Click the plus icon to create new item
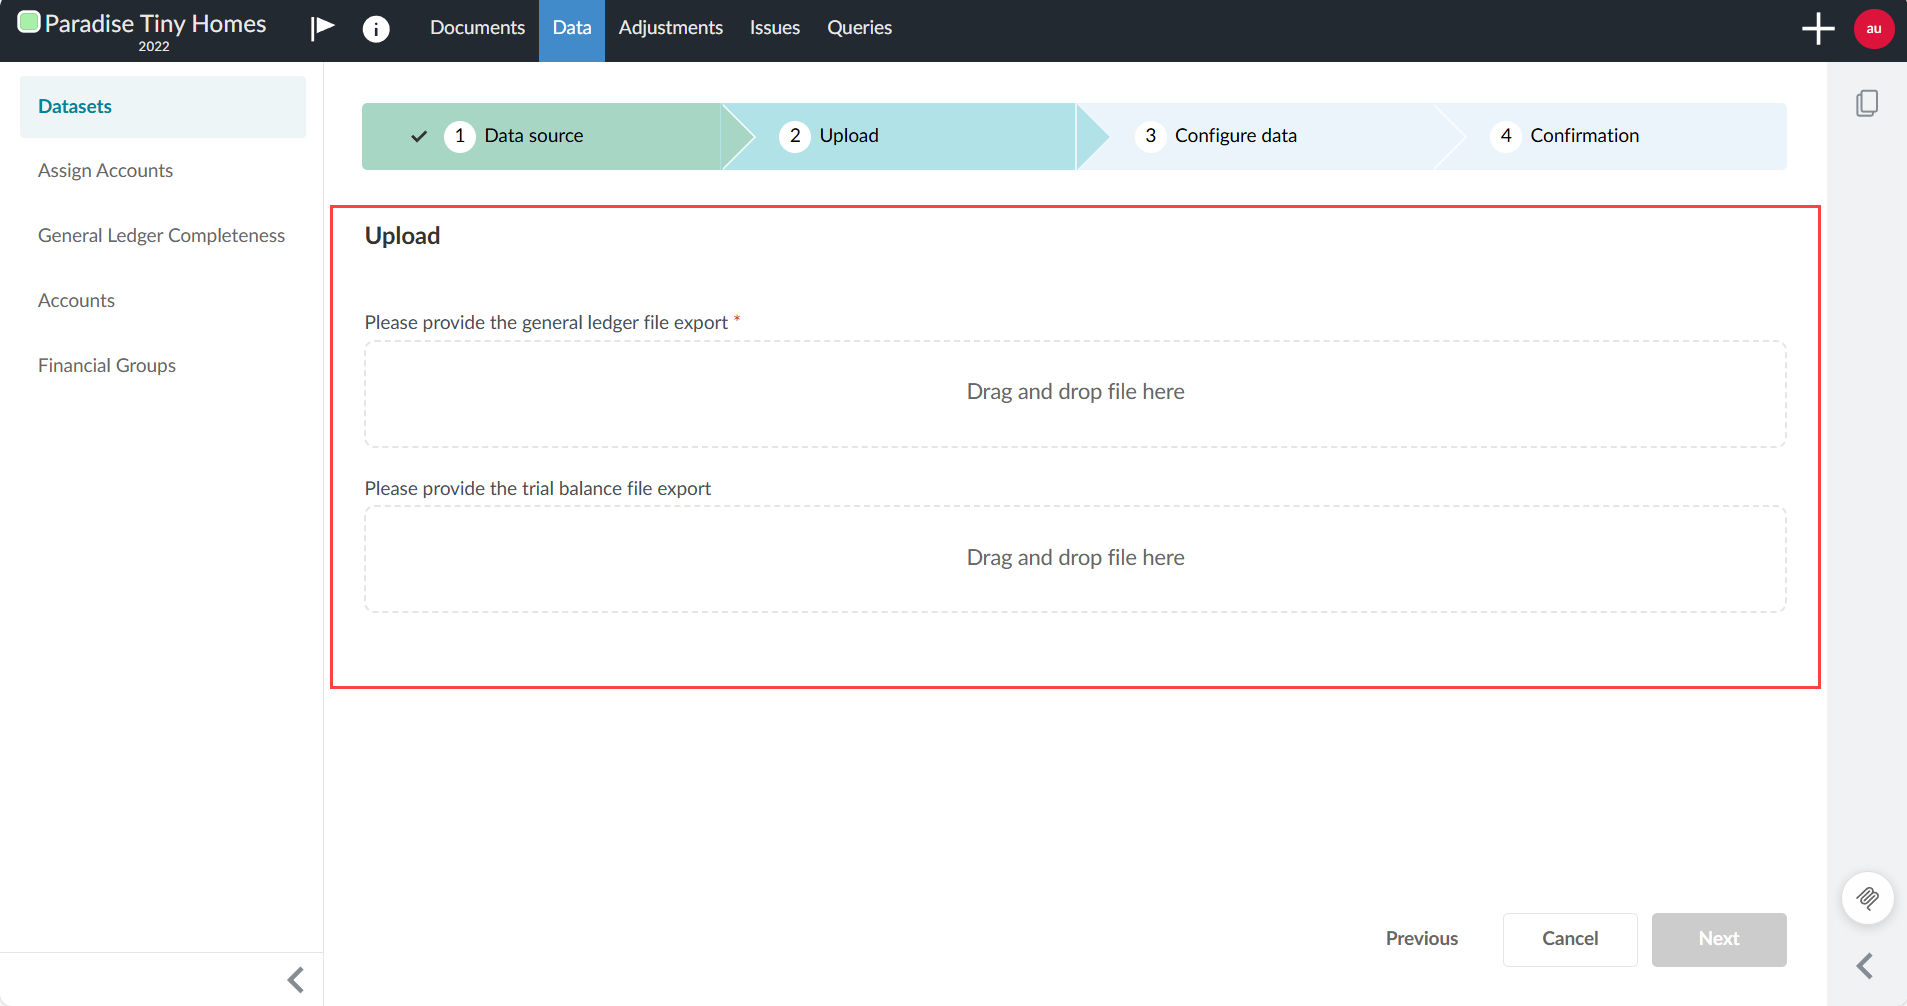The height and width of the screenshot is (1006, 1907). tap(1817, 28)
